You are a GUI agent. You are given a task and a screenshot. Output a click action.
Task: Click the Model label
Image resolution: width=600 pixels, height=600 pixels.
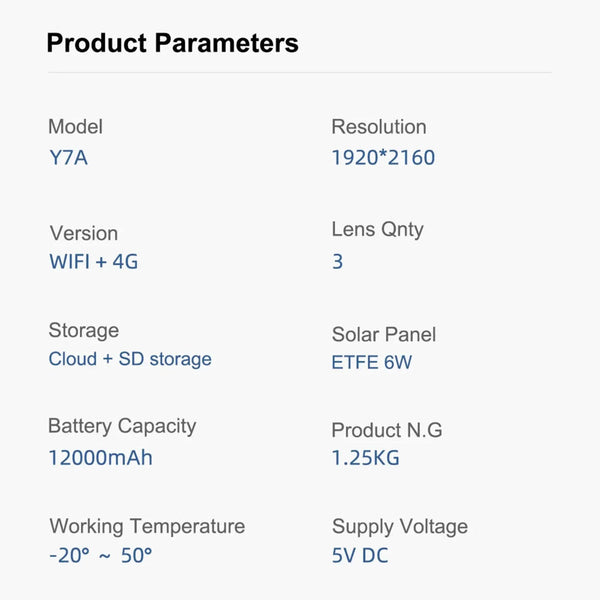75,127
